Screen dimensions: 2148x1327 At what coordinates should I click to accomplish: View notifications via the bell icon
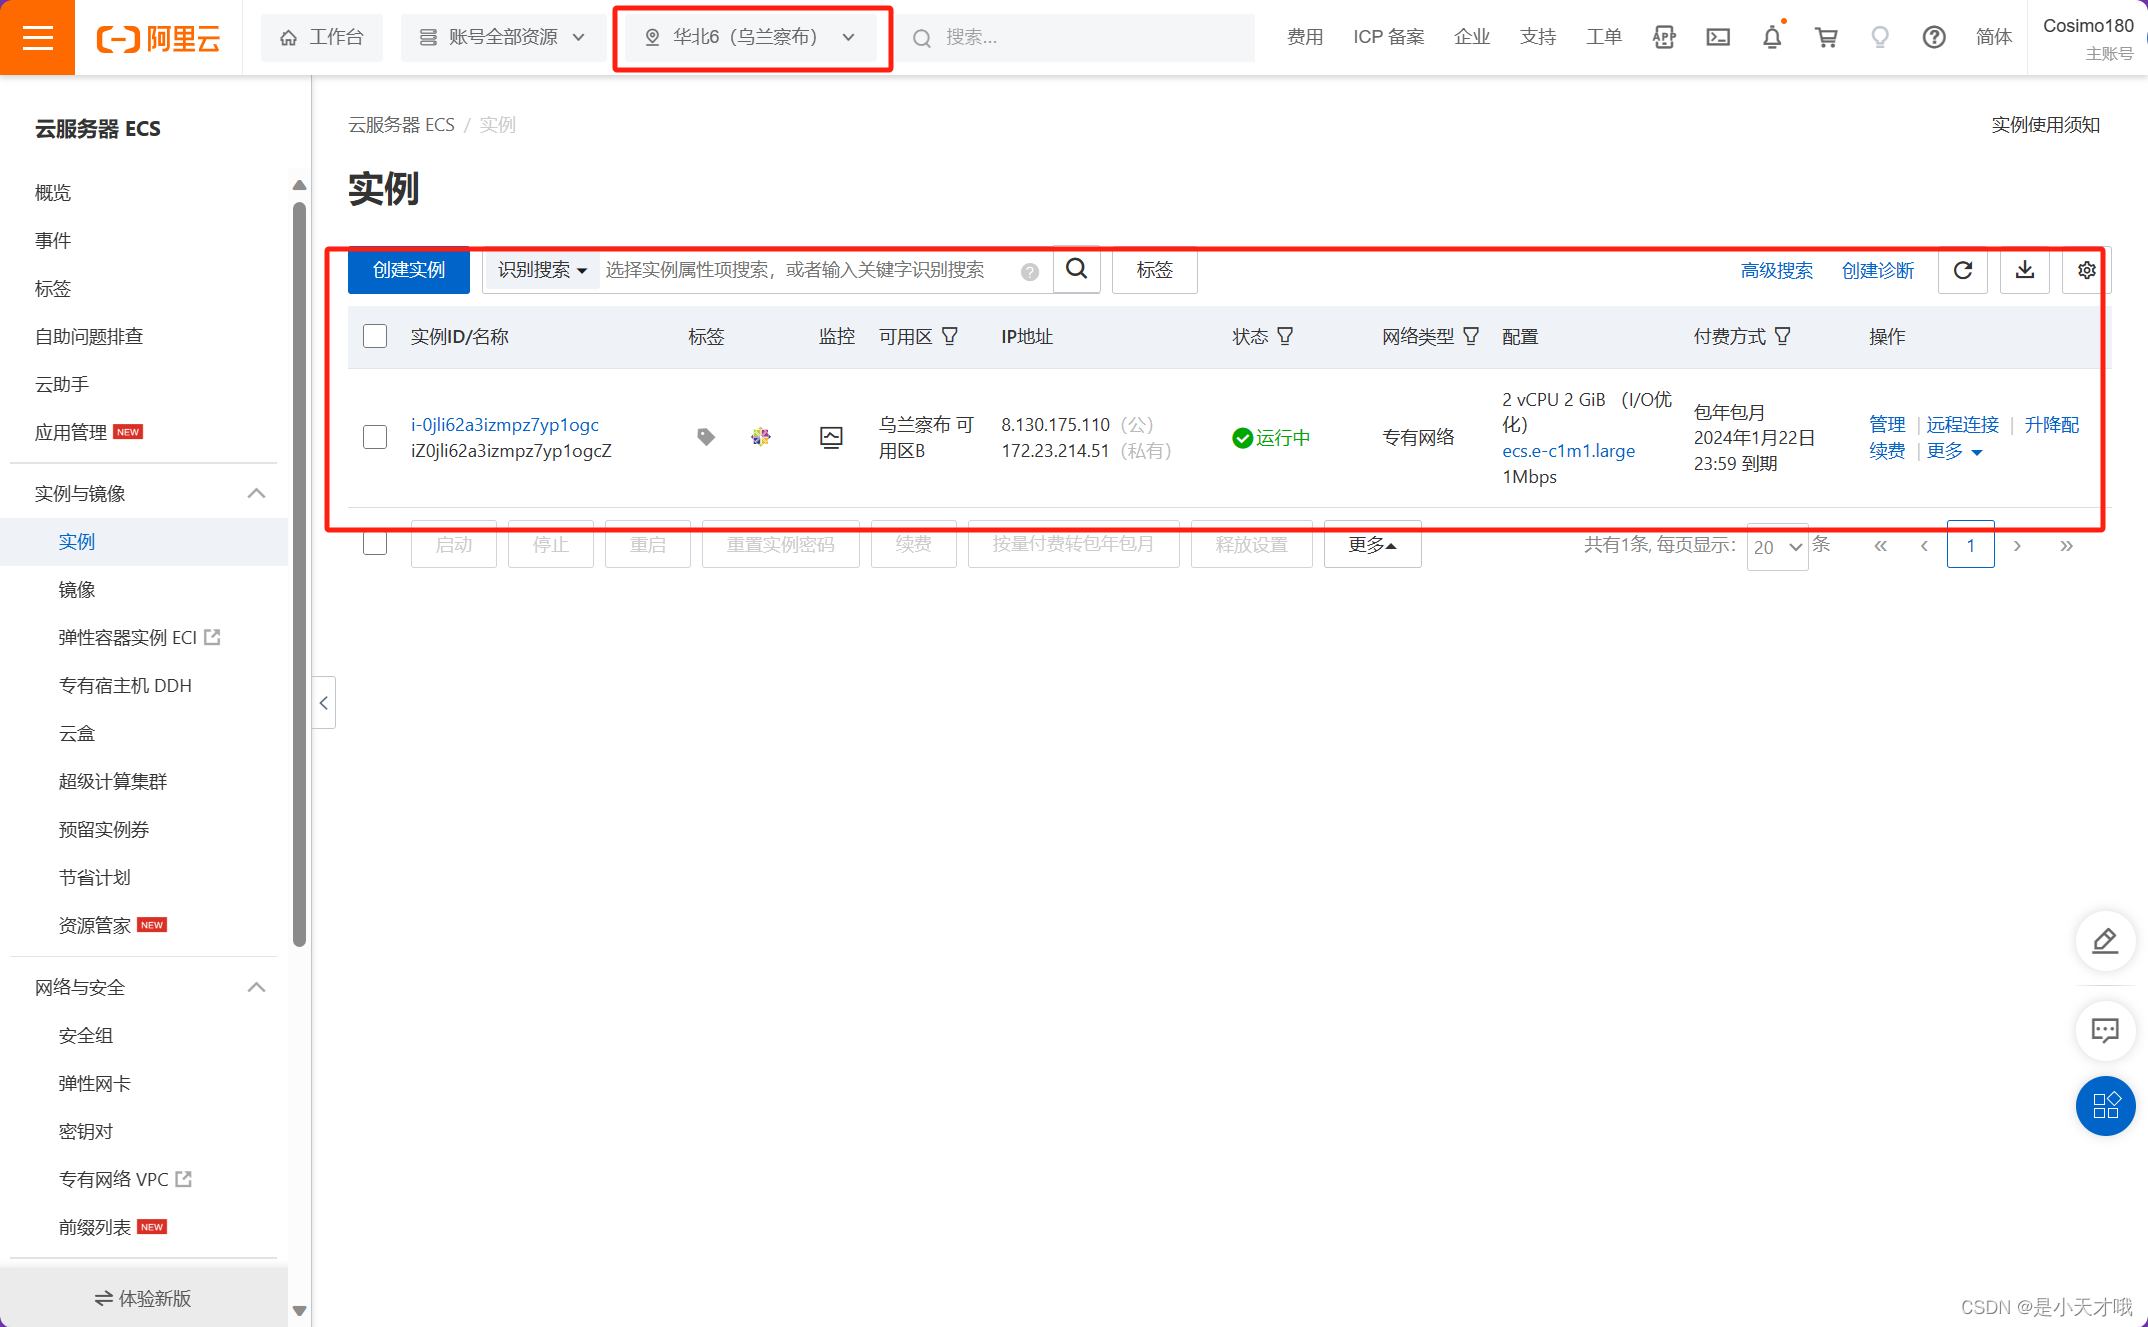click(1772, 37)
